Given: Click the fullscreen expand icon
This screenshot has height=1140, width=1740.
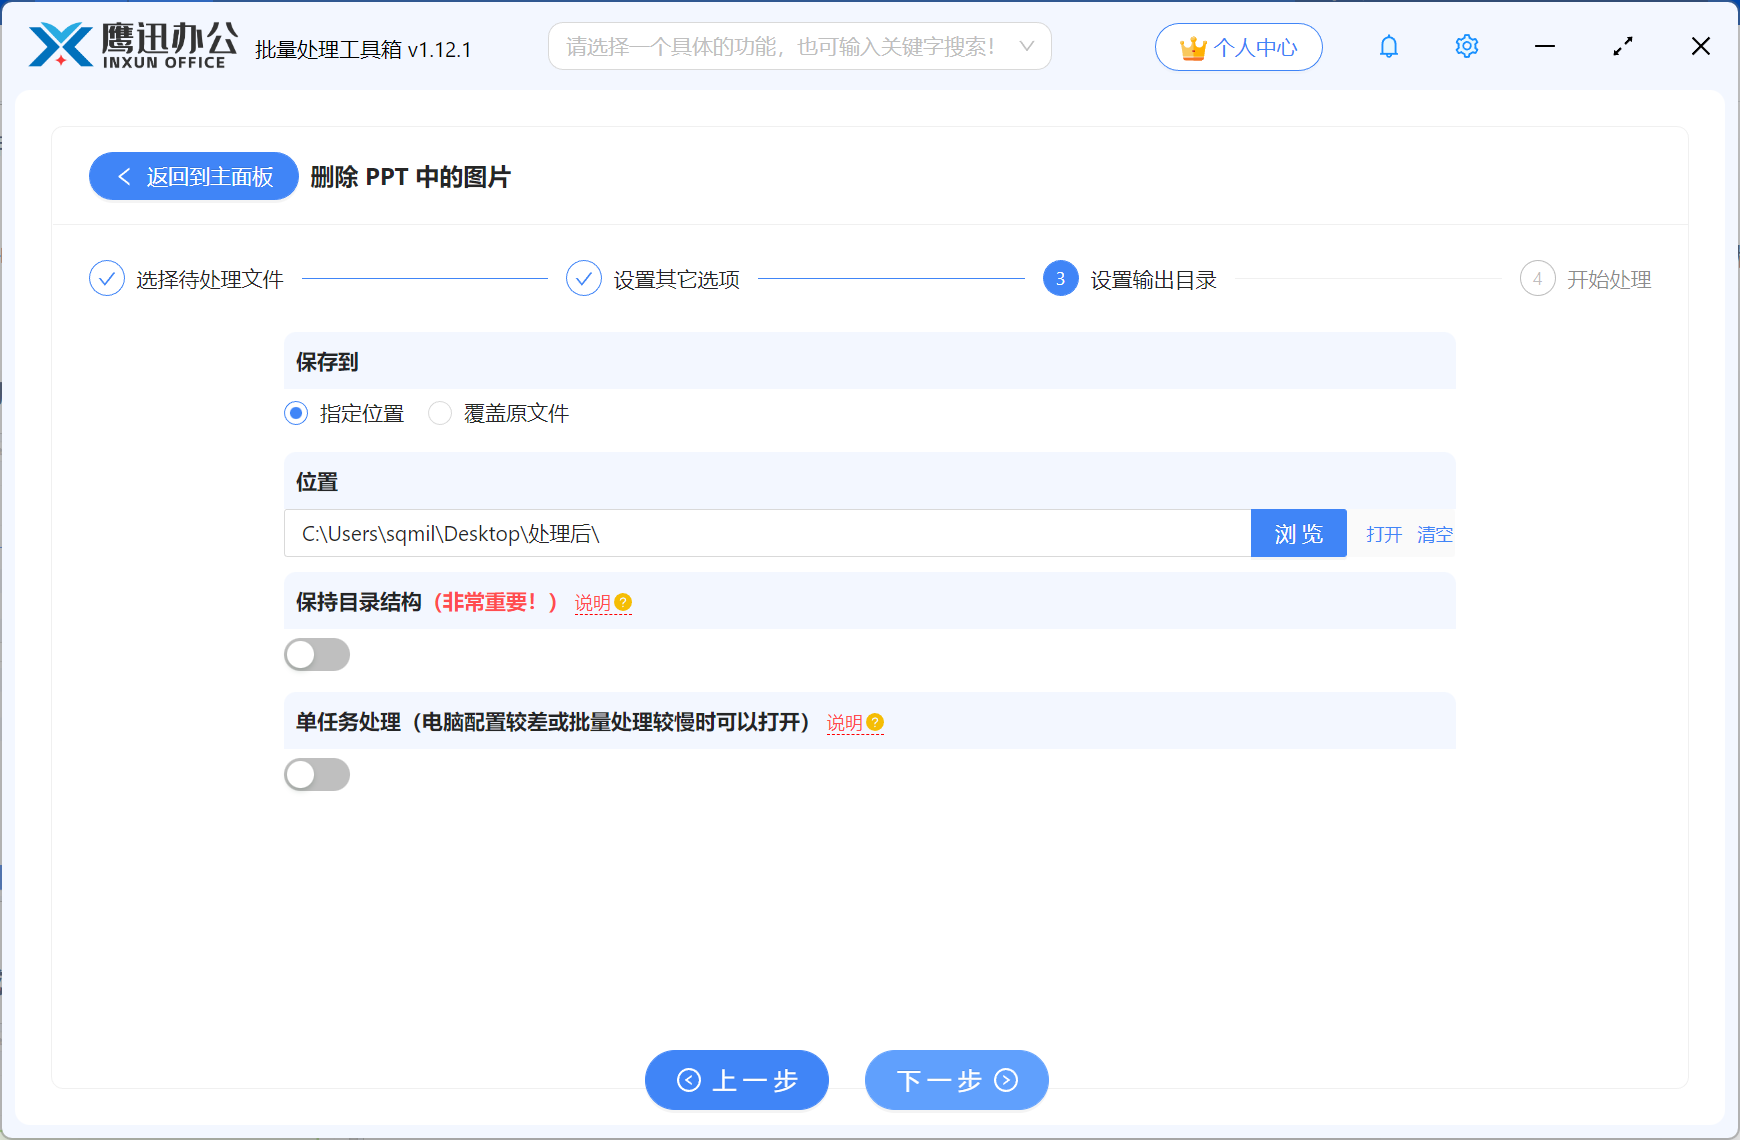Looking at the screenshot, I should click(x=1622, y=46).
